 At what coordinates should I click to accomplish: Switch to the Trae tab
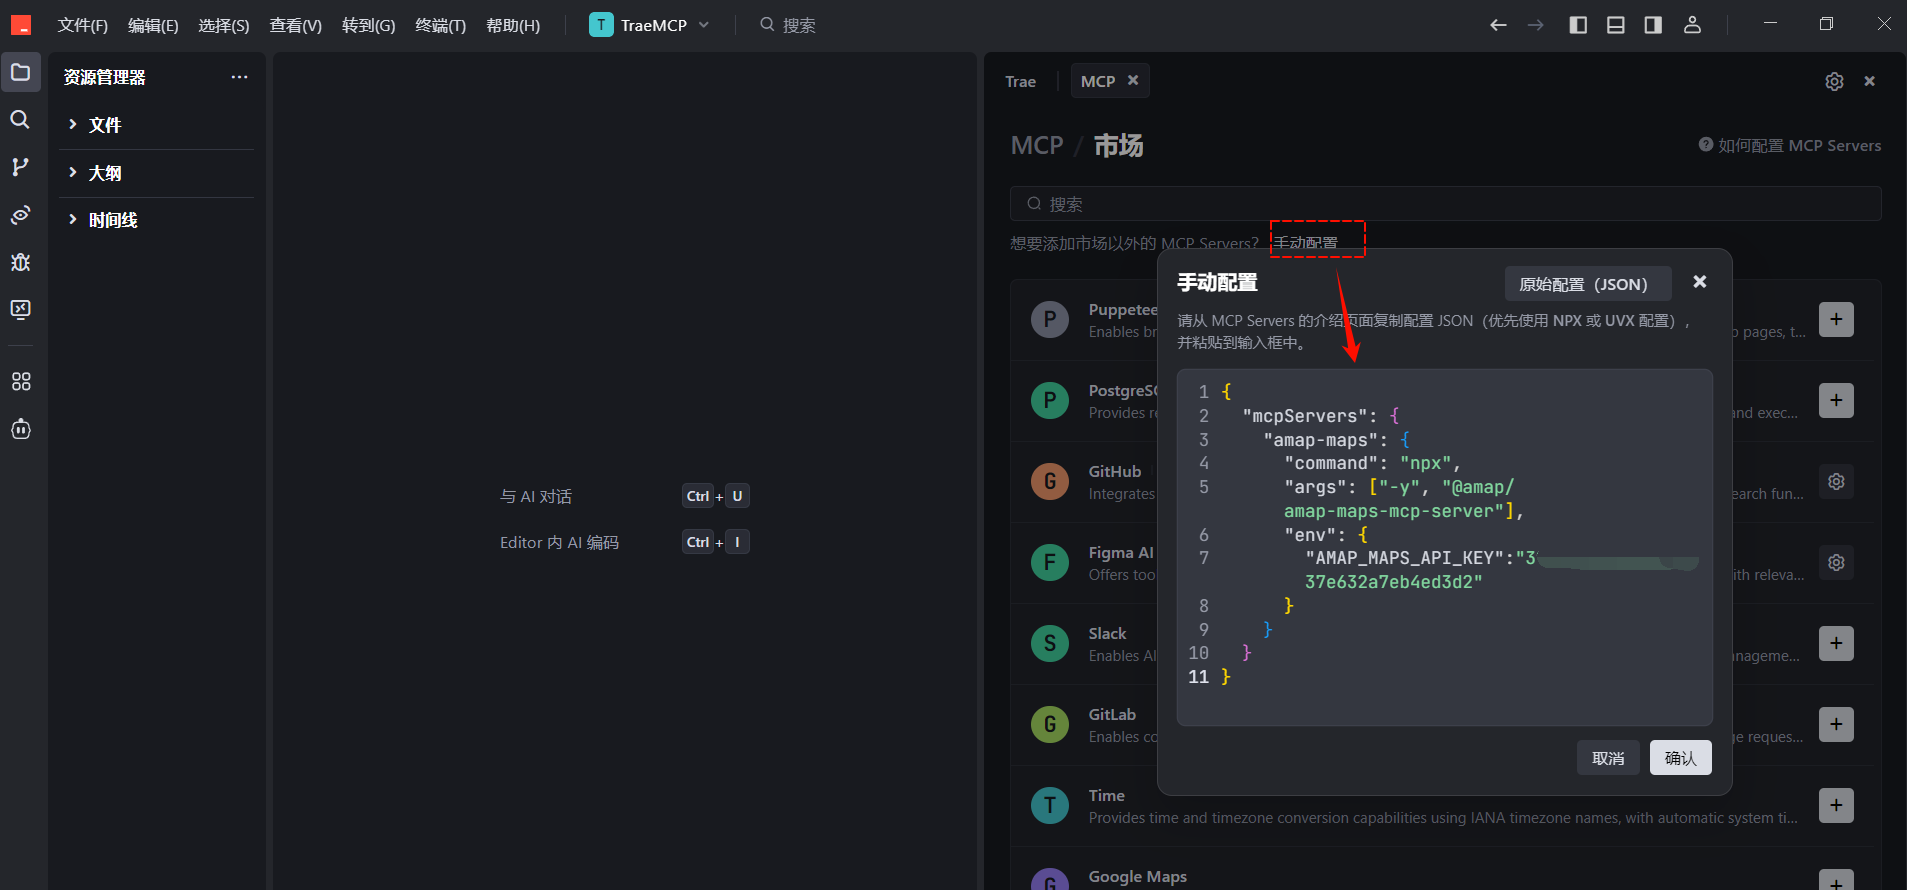[x=1020, y=82]
